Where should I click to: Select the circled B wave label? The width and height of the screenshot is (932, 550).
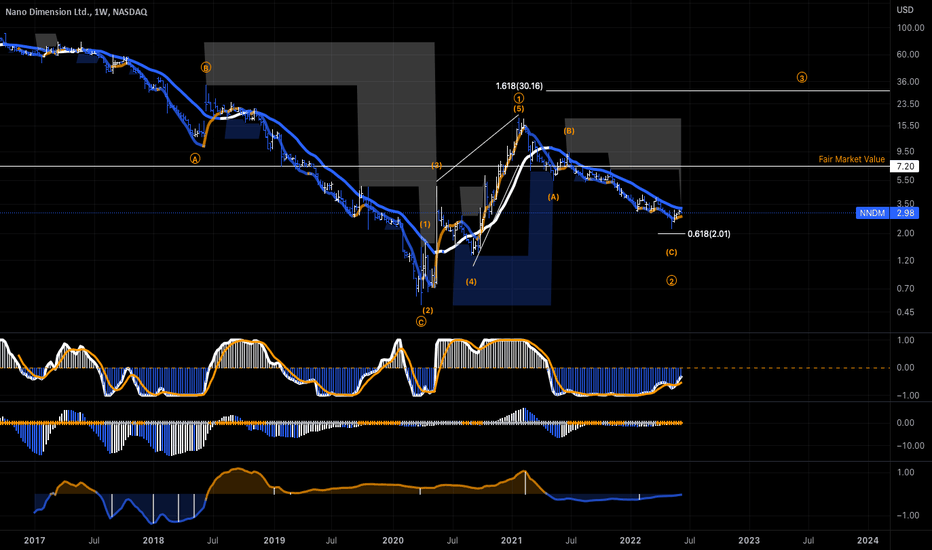(206, 67)
